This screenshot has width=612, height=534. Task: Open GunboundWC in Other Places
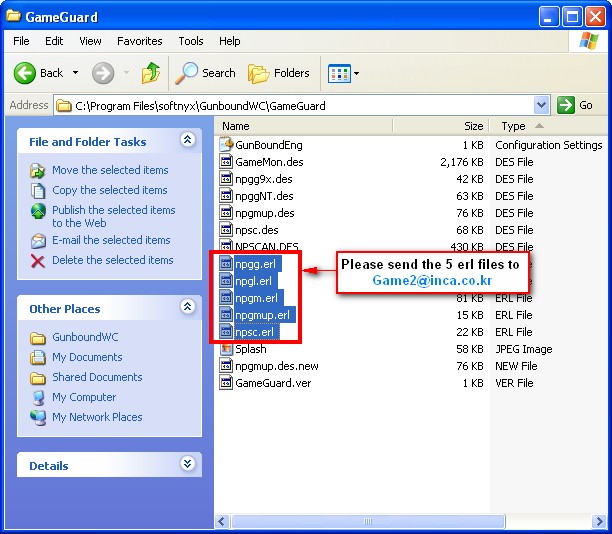(x=85, y=337)
